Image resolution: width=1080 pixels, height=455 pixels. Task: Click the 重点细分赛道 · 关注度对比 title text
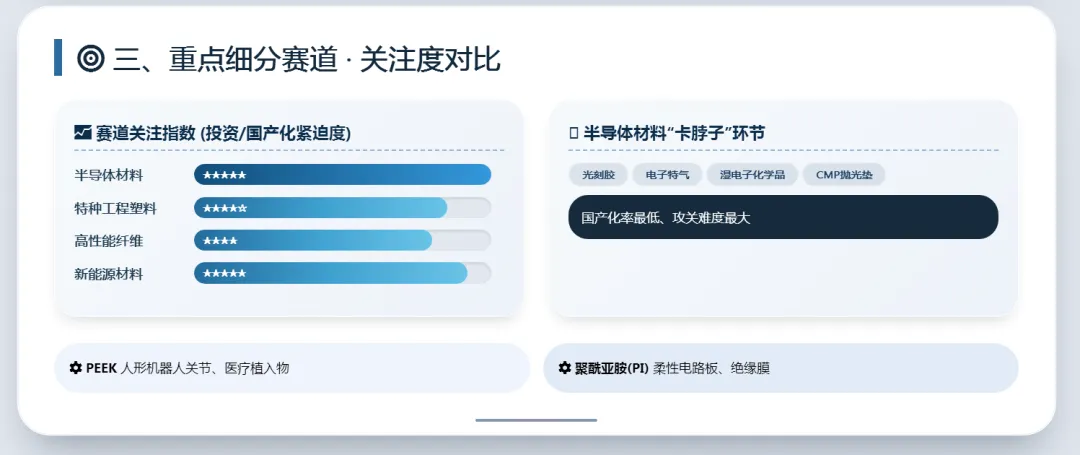coord(306,59)
